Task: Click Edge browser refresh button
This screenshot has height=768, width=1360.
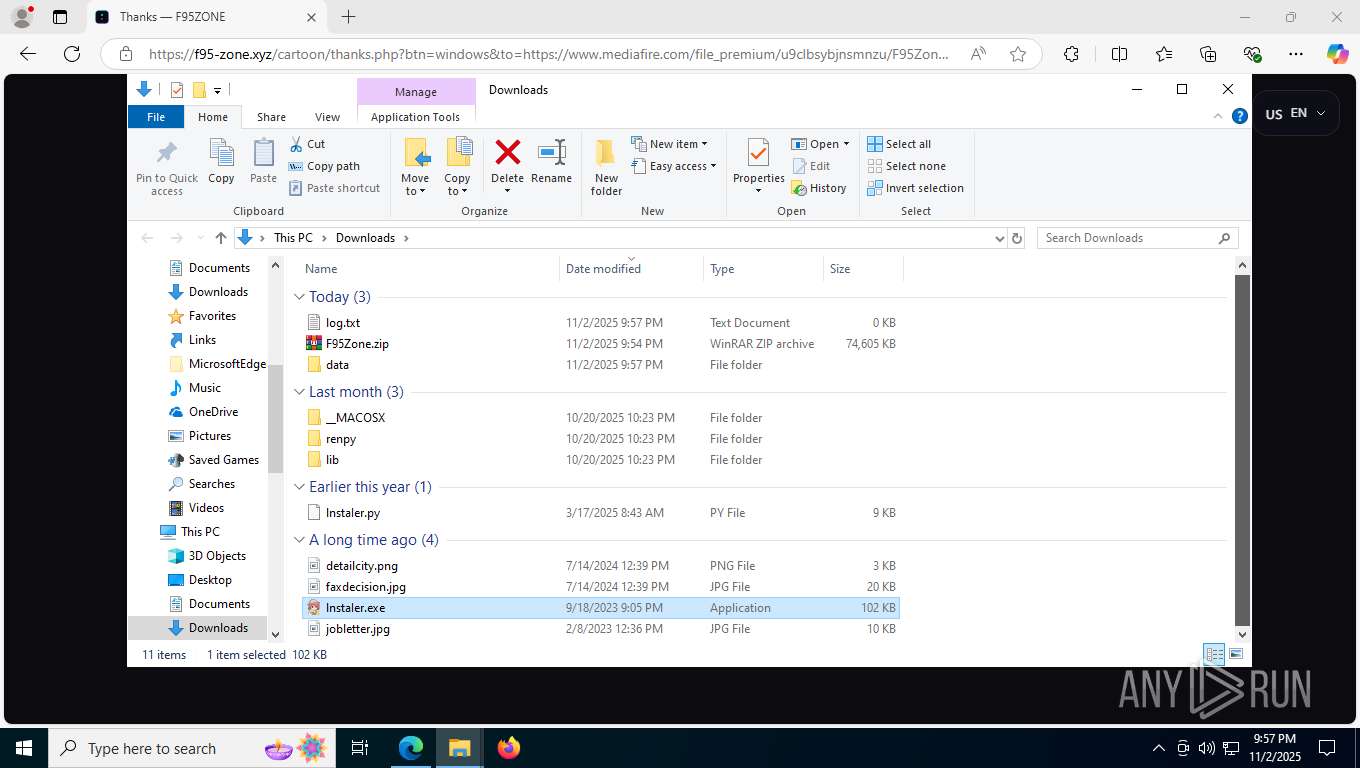Action: pyautogui.click(x=72, y=54)
